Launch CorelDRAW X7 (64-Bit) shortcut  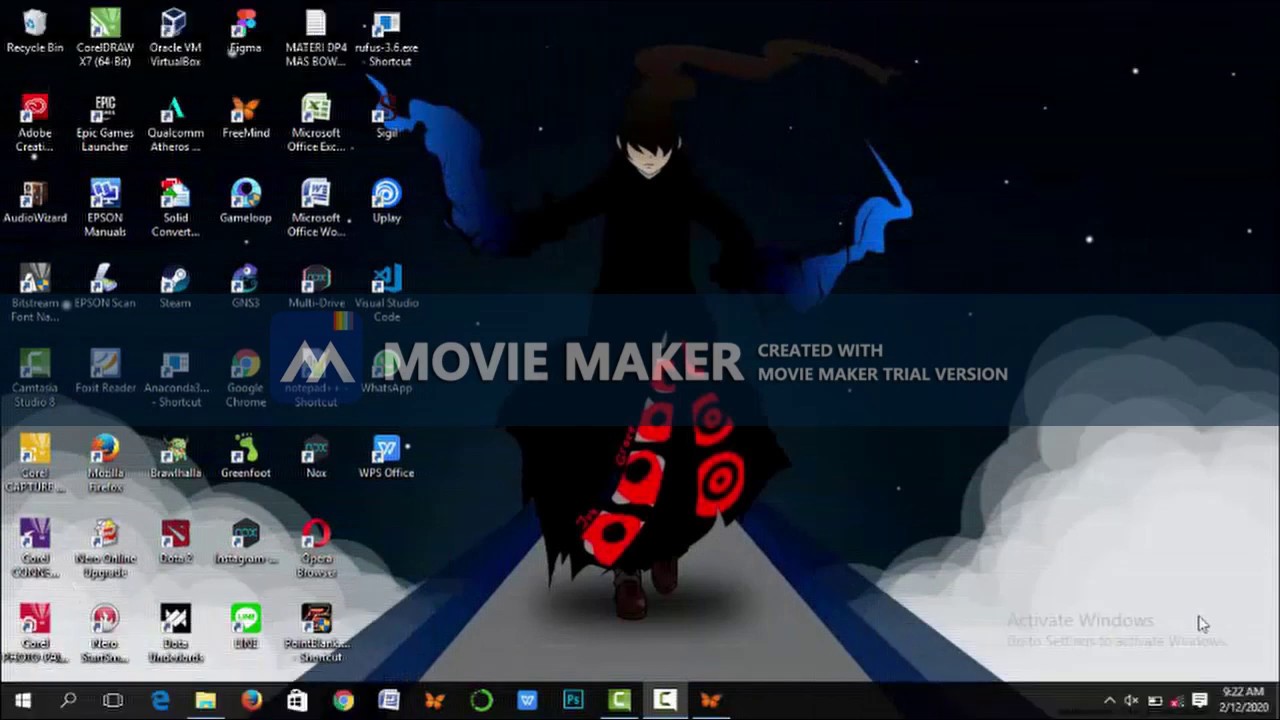tap(105, 38)
